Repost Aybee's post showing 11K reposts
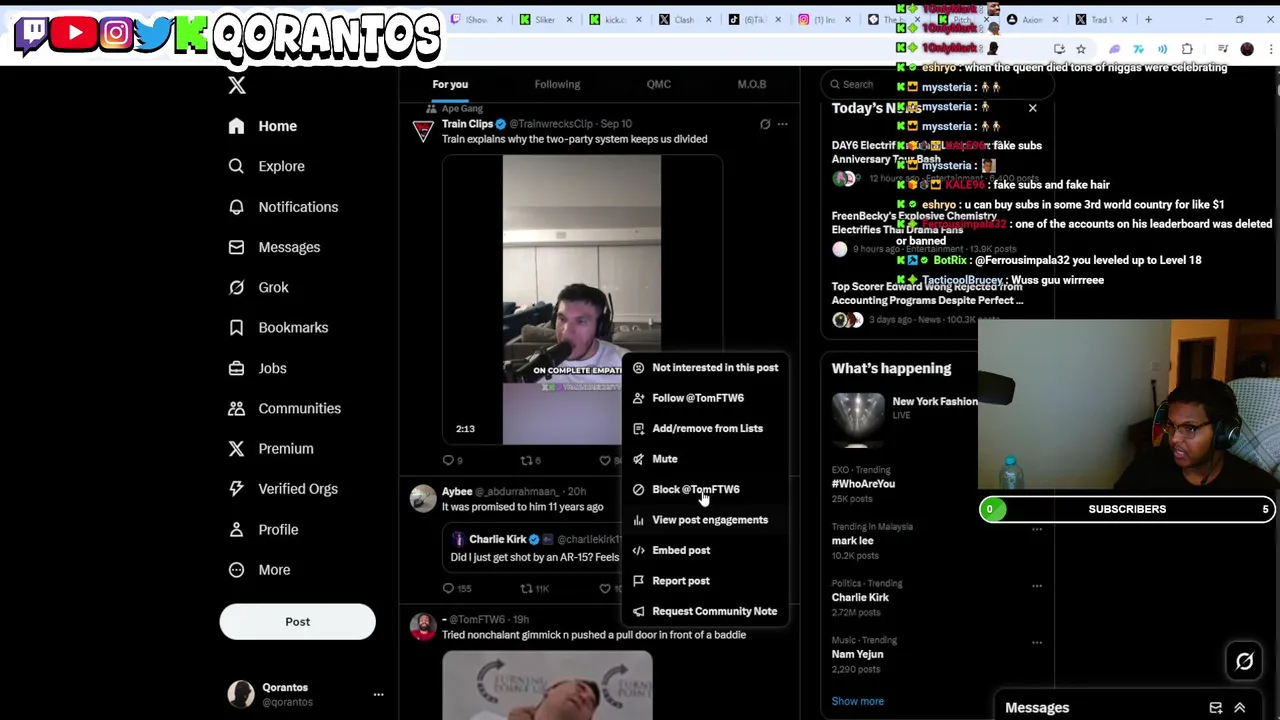 pos(526,588)
